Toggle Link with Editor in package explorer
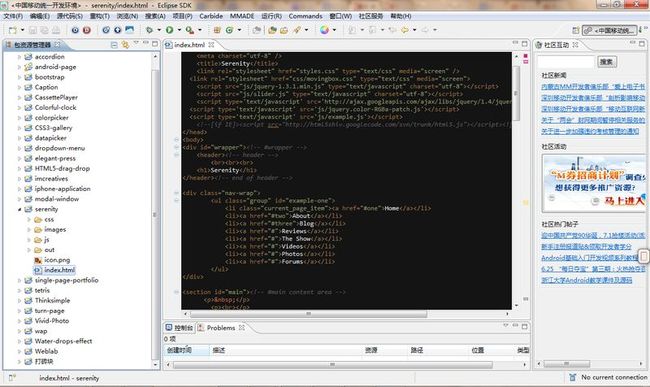Screen dimensions: 650x387 [x=125, y=44]
